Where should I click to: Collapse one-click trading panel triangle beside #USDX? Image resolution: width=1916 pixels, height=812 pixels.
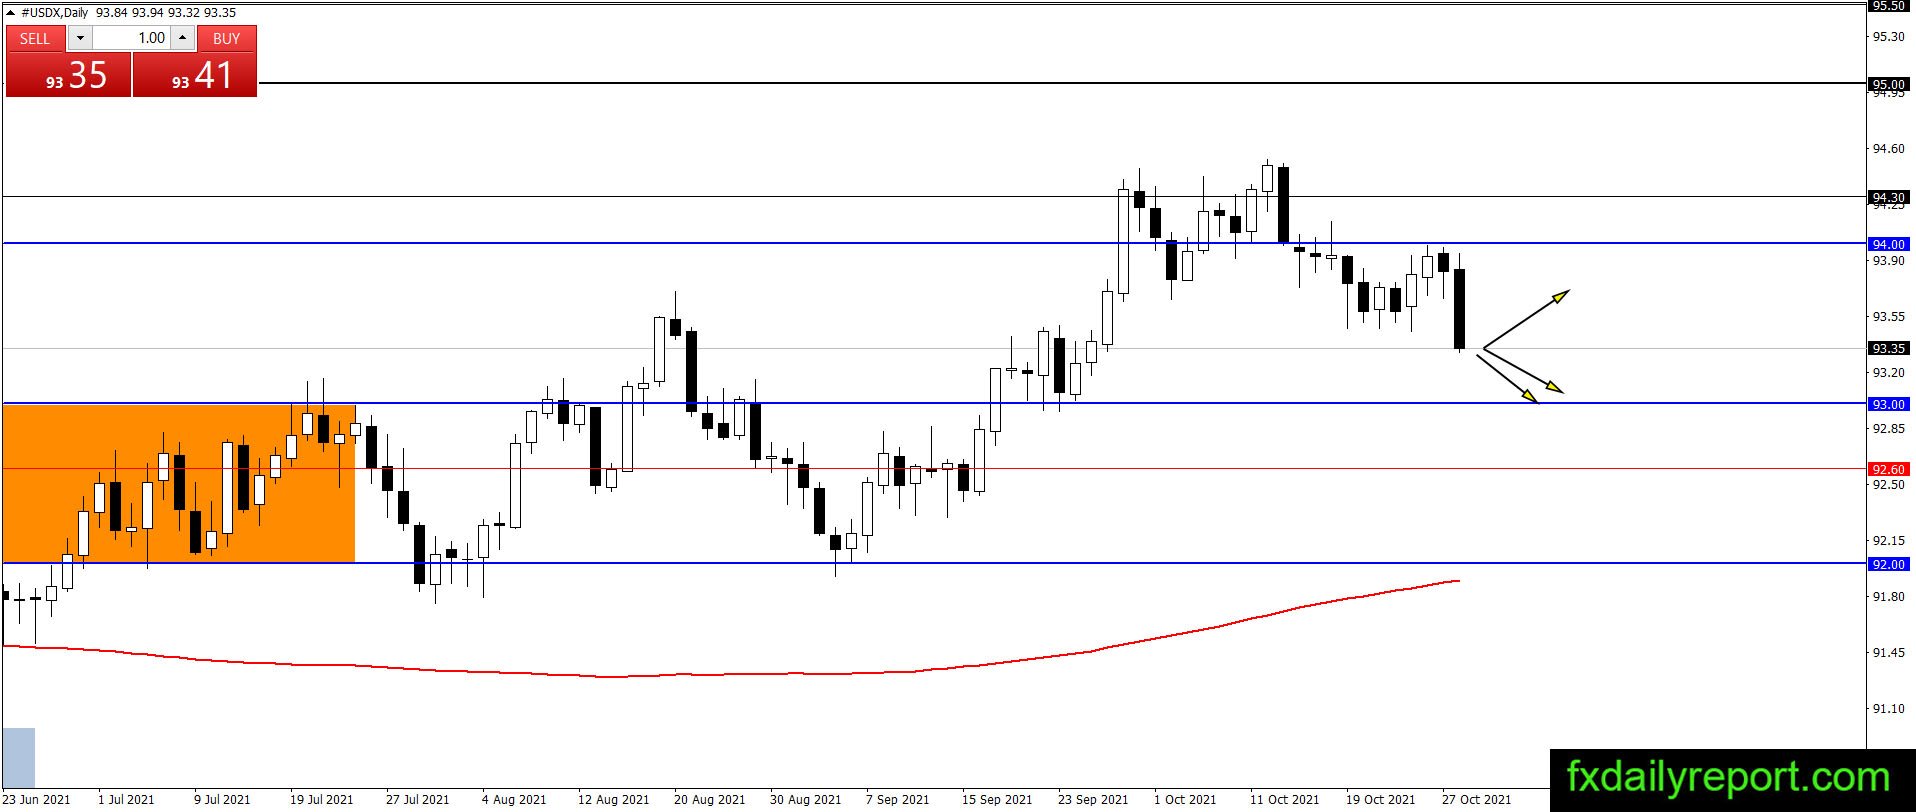pyautogui.click(x=11, y=12)
